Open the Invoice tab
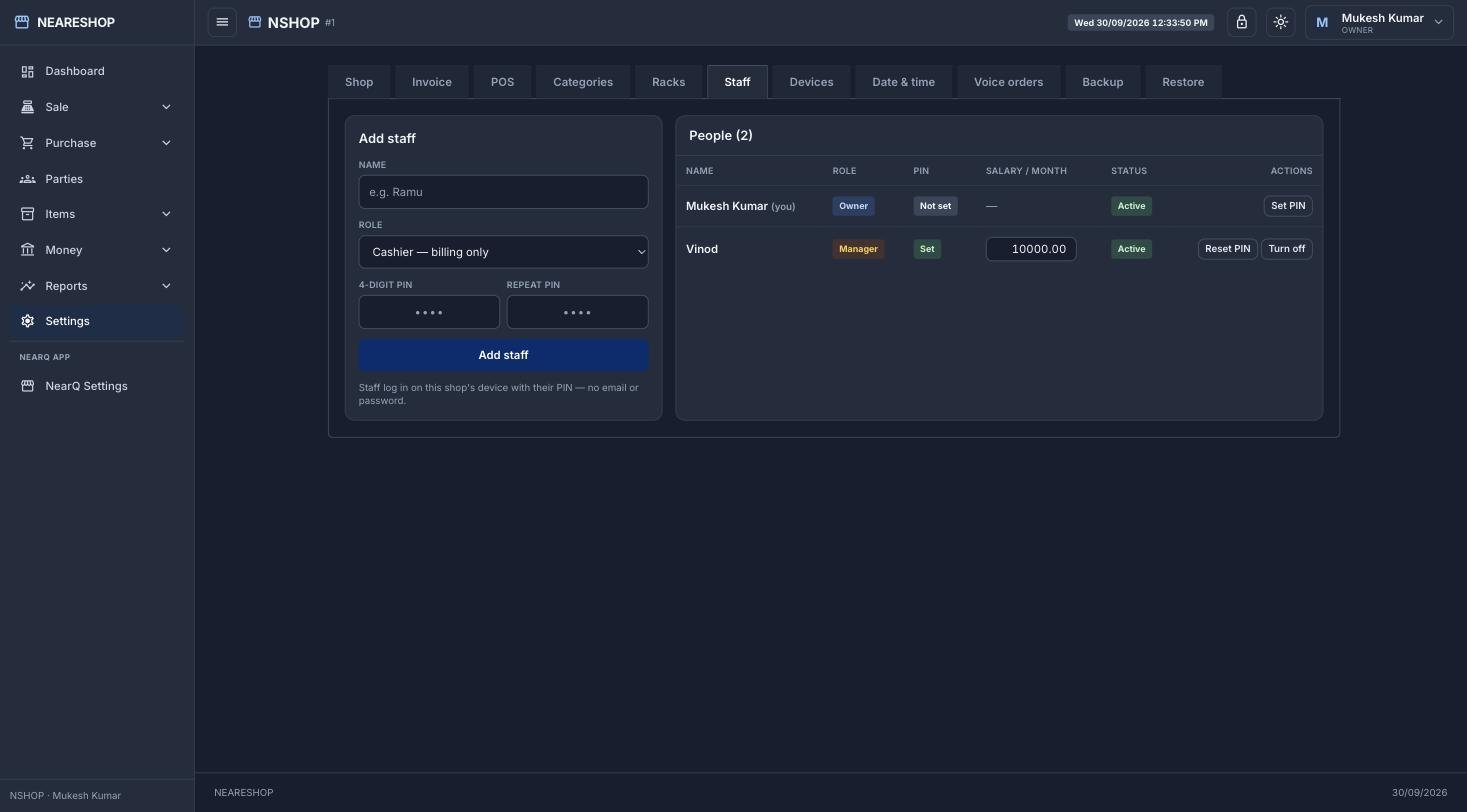 432,82
